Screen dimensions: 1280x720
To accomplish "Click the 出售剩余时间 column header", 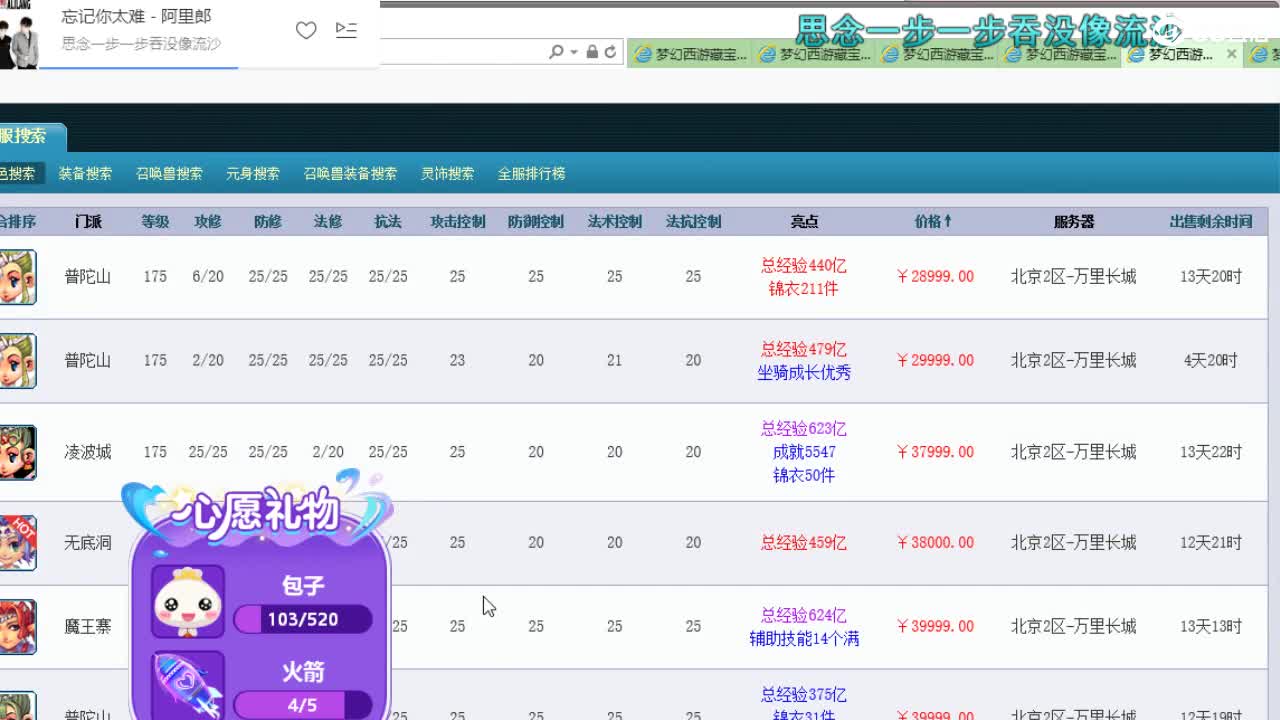I will point(1210,221).
